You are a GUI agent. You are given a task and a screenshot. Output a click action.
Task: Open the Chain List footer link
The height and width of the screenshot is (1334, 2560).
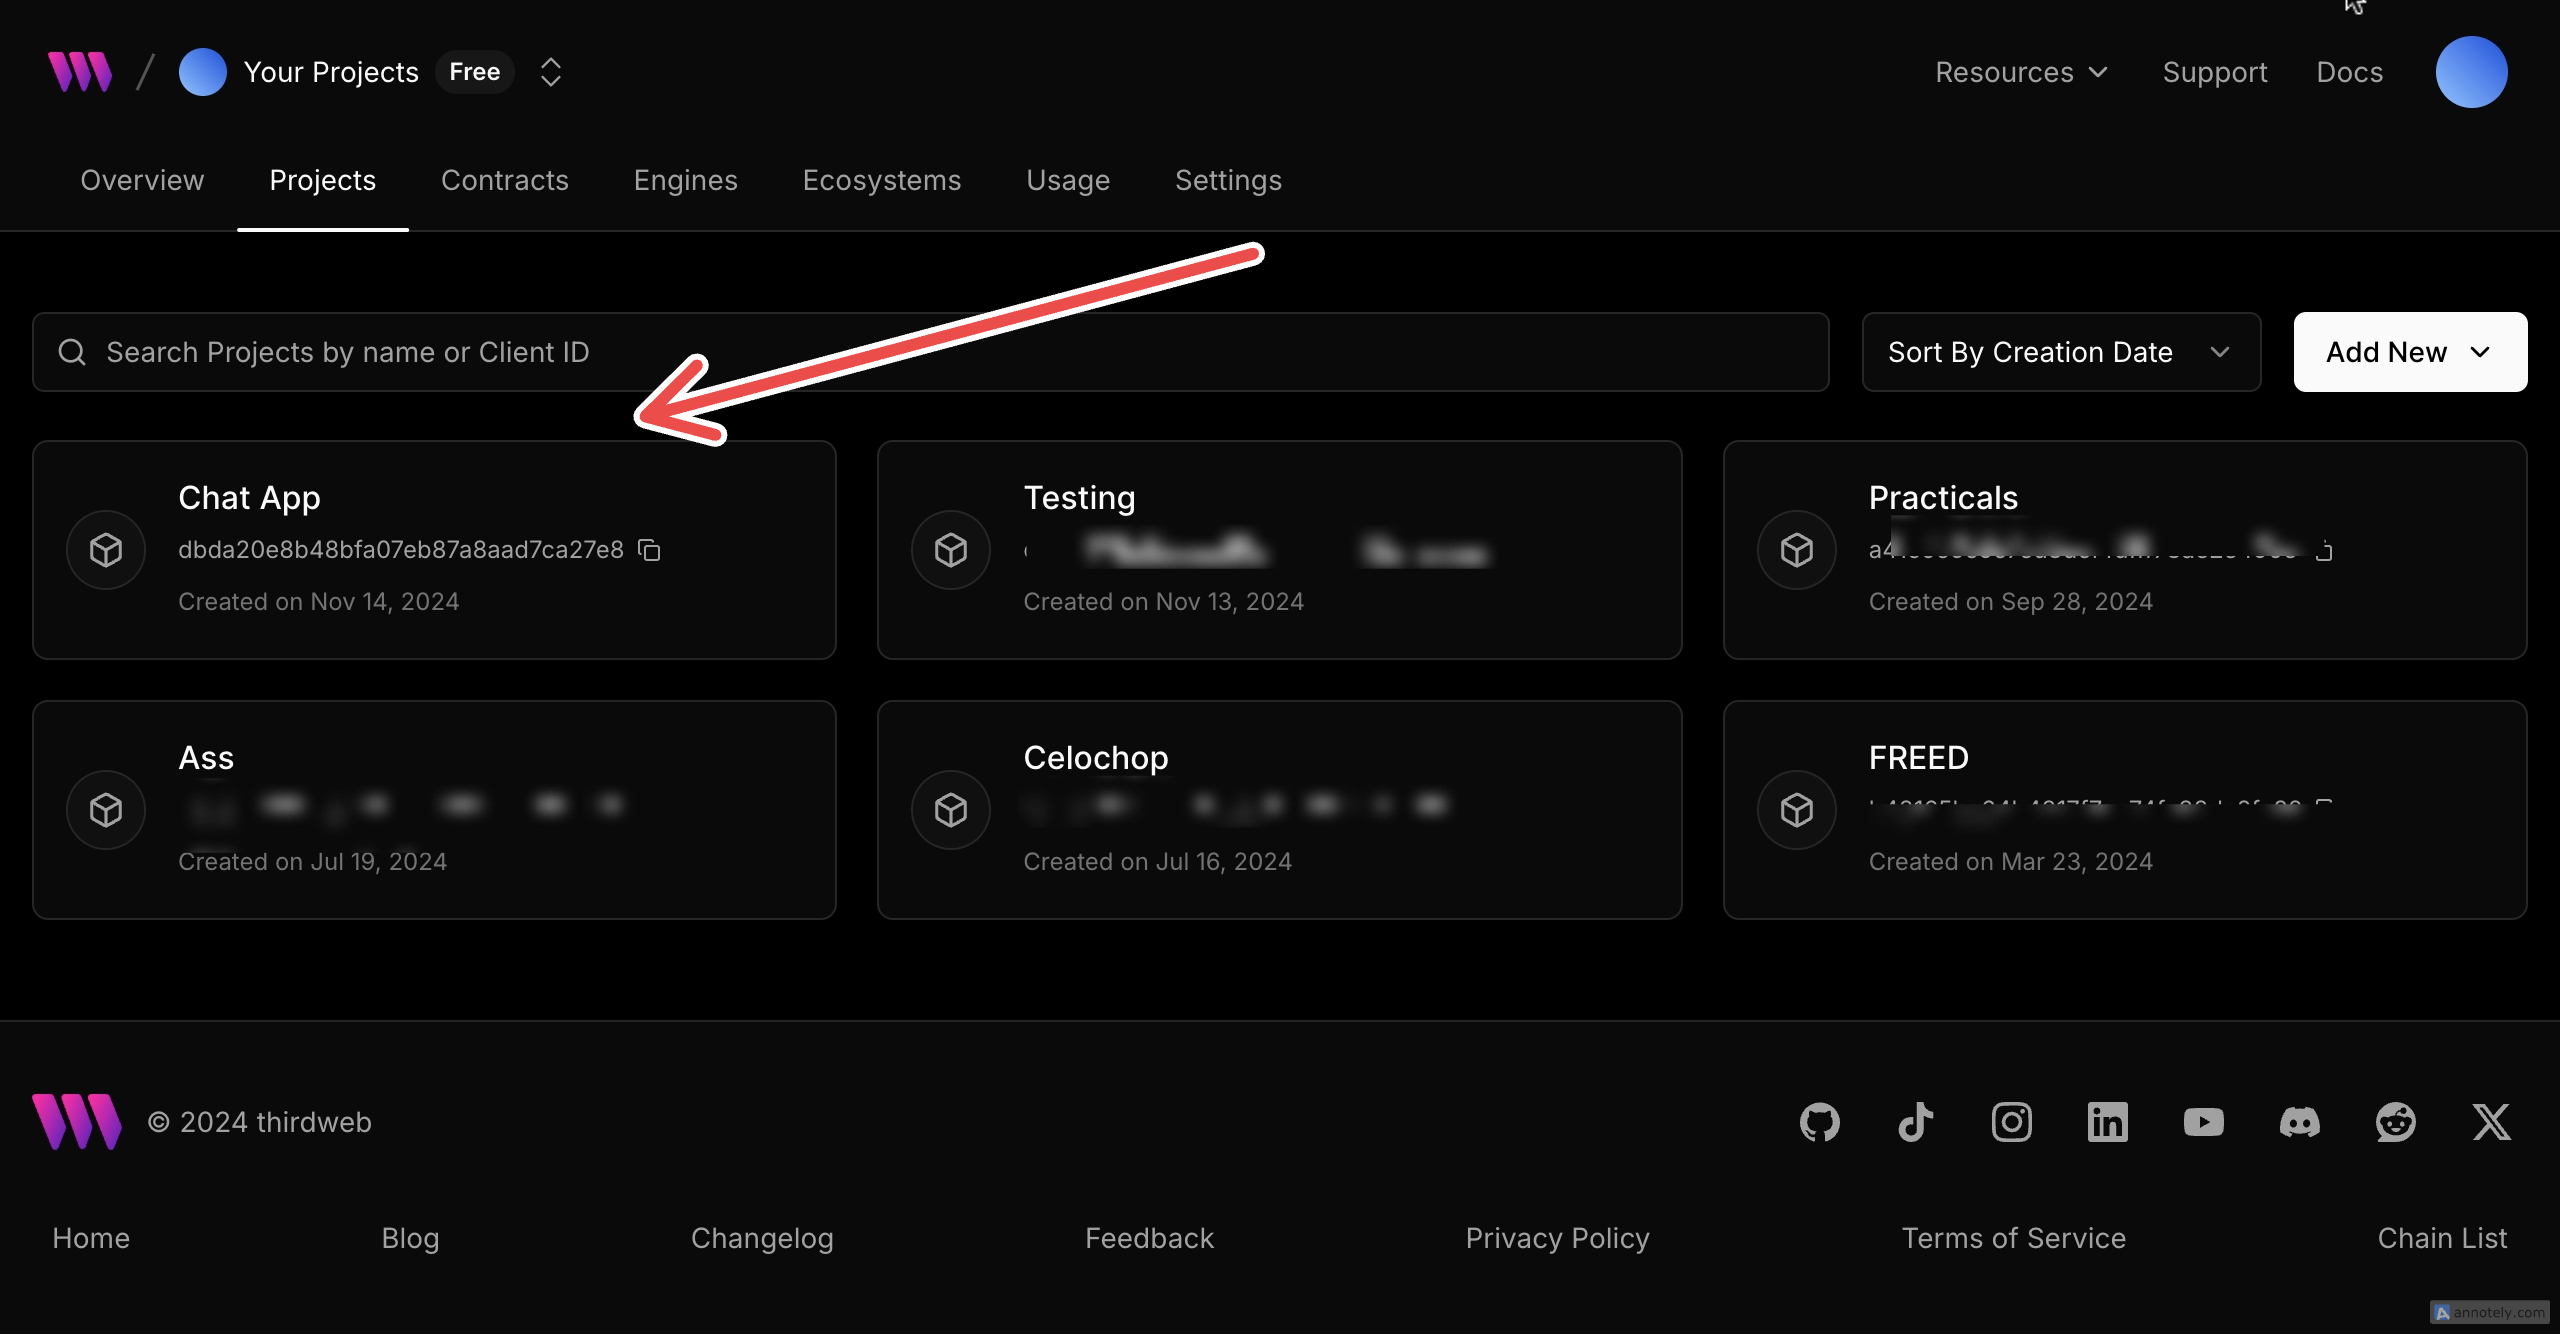[2442, 1238]
